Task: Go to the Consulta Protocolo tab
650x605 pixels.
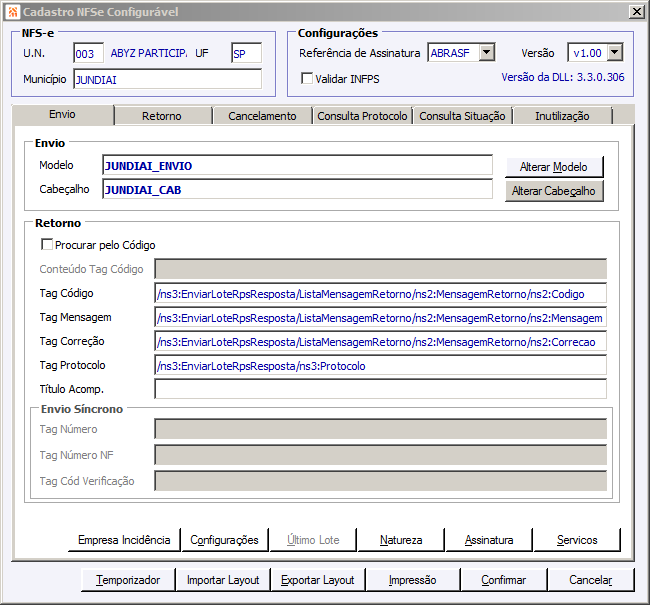Action: (x=362, y=116)
